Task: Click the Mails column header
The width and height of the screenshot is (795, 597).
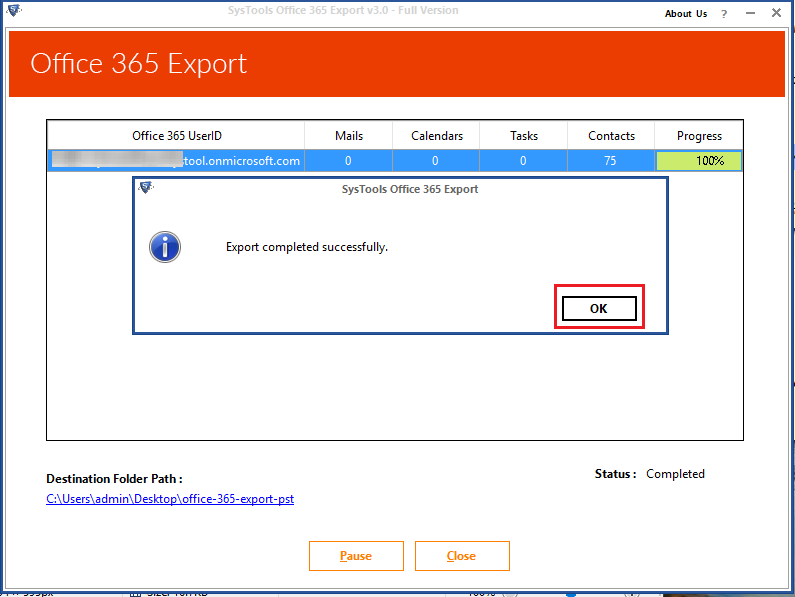Action: pyautogui.click(x=349, y=136)
